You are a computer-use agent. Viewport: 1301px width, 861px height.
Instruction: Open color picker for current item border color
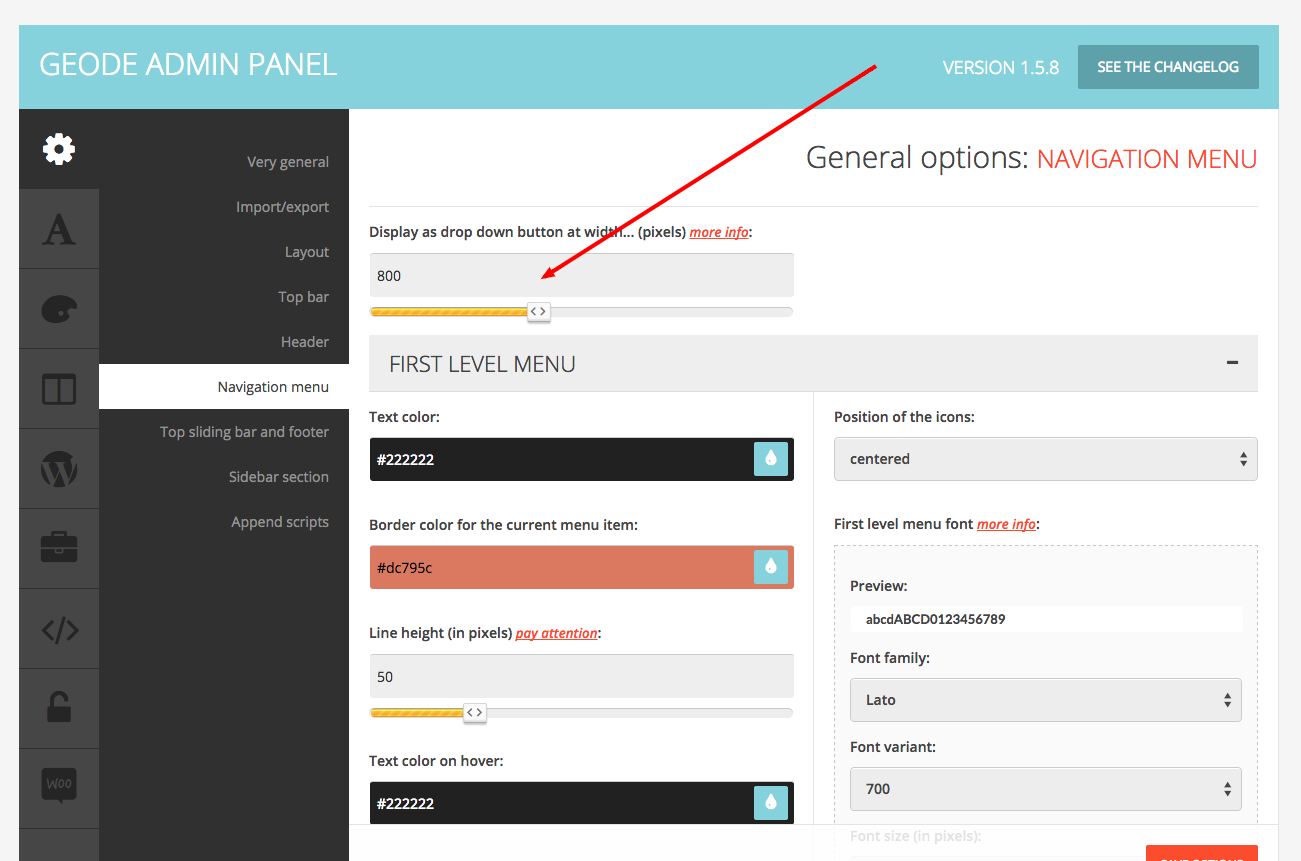(x=771, y=567)
